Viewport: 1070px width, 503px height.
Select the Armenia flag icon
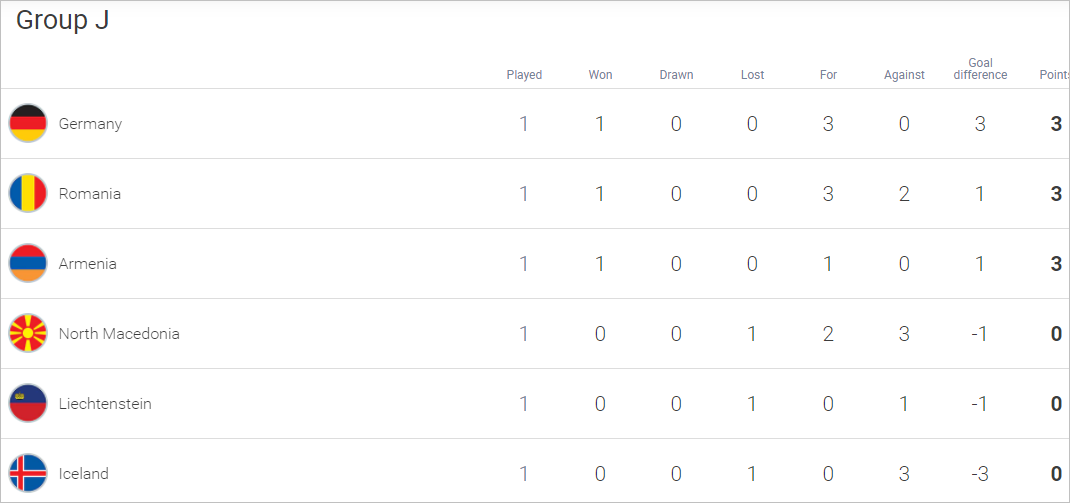click(x=28, y=263)
